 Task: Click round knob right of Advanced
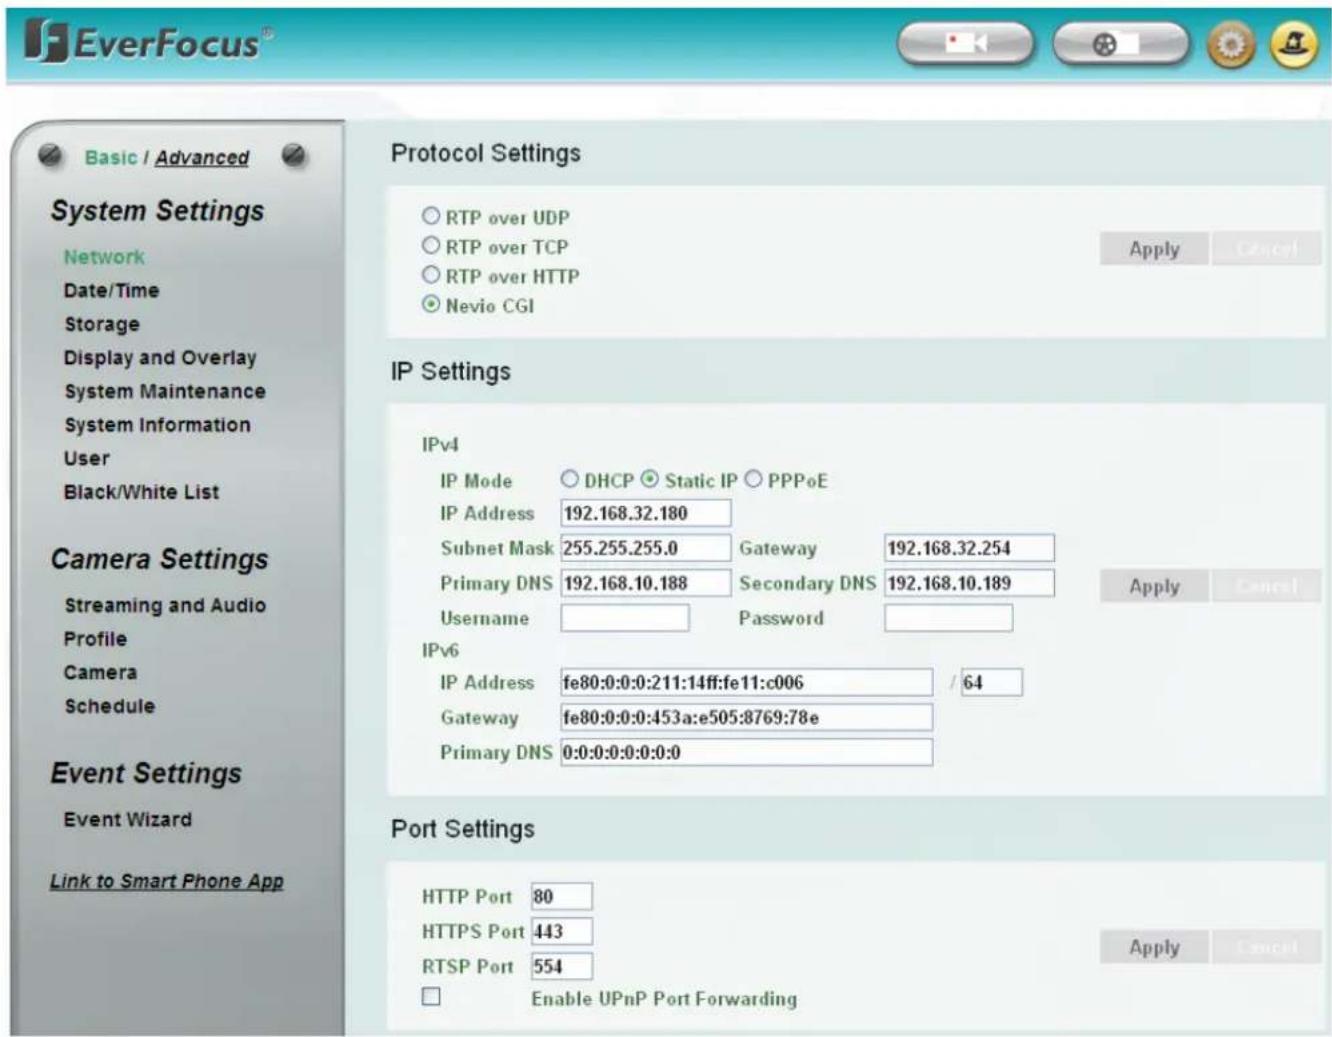click(x=294, y=156)
